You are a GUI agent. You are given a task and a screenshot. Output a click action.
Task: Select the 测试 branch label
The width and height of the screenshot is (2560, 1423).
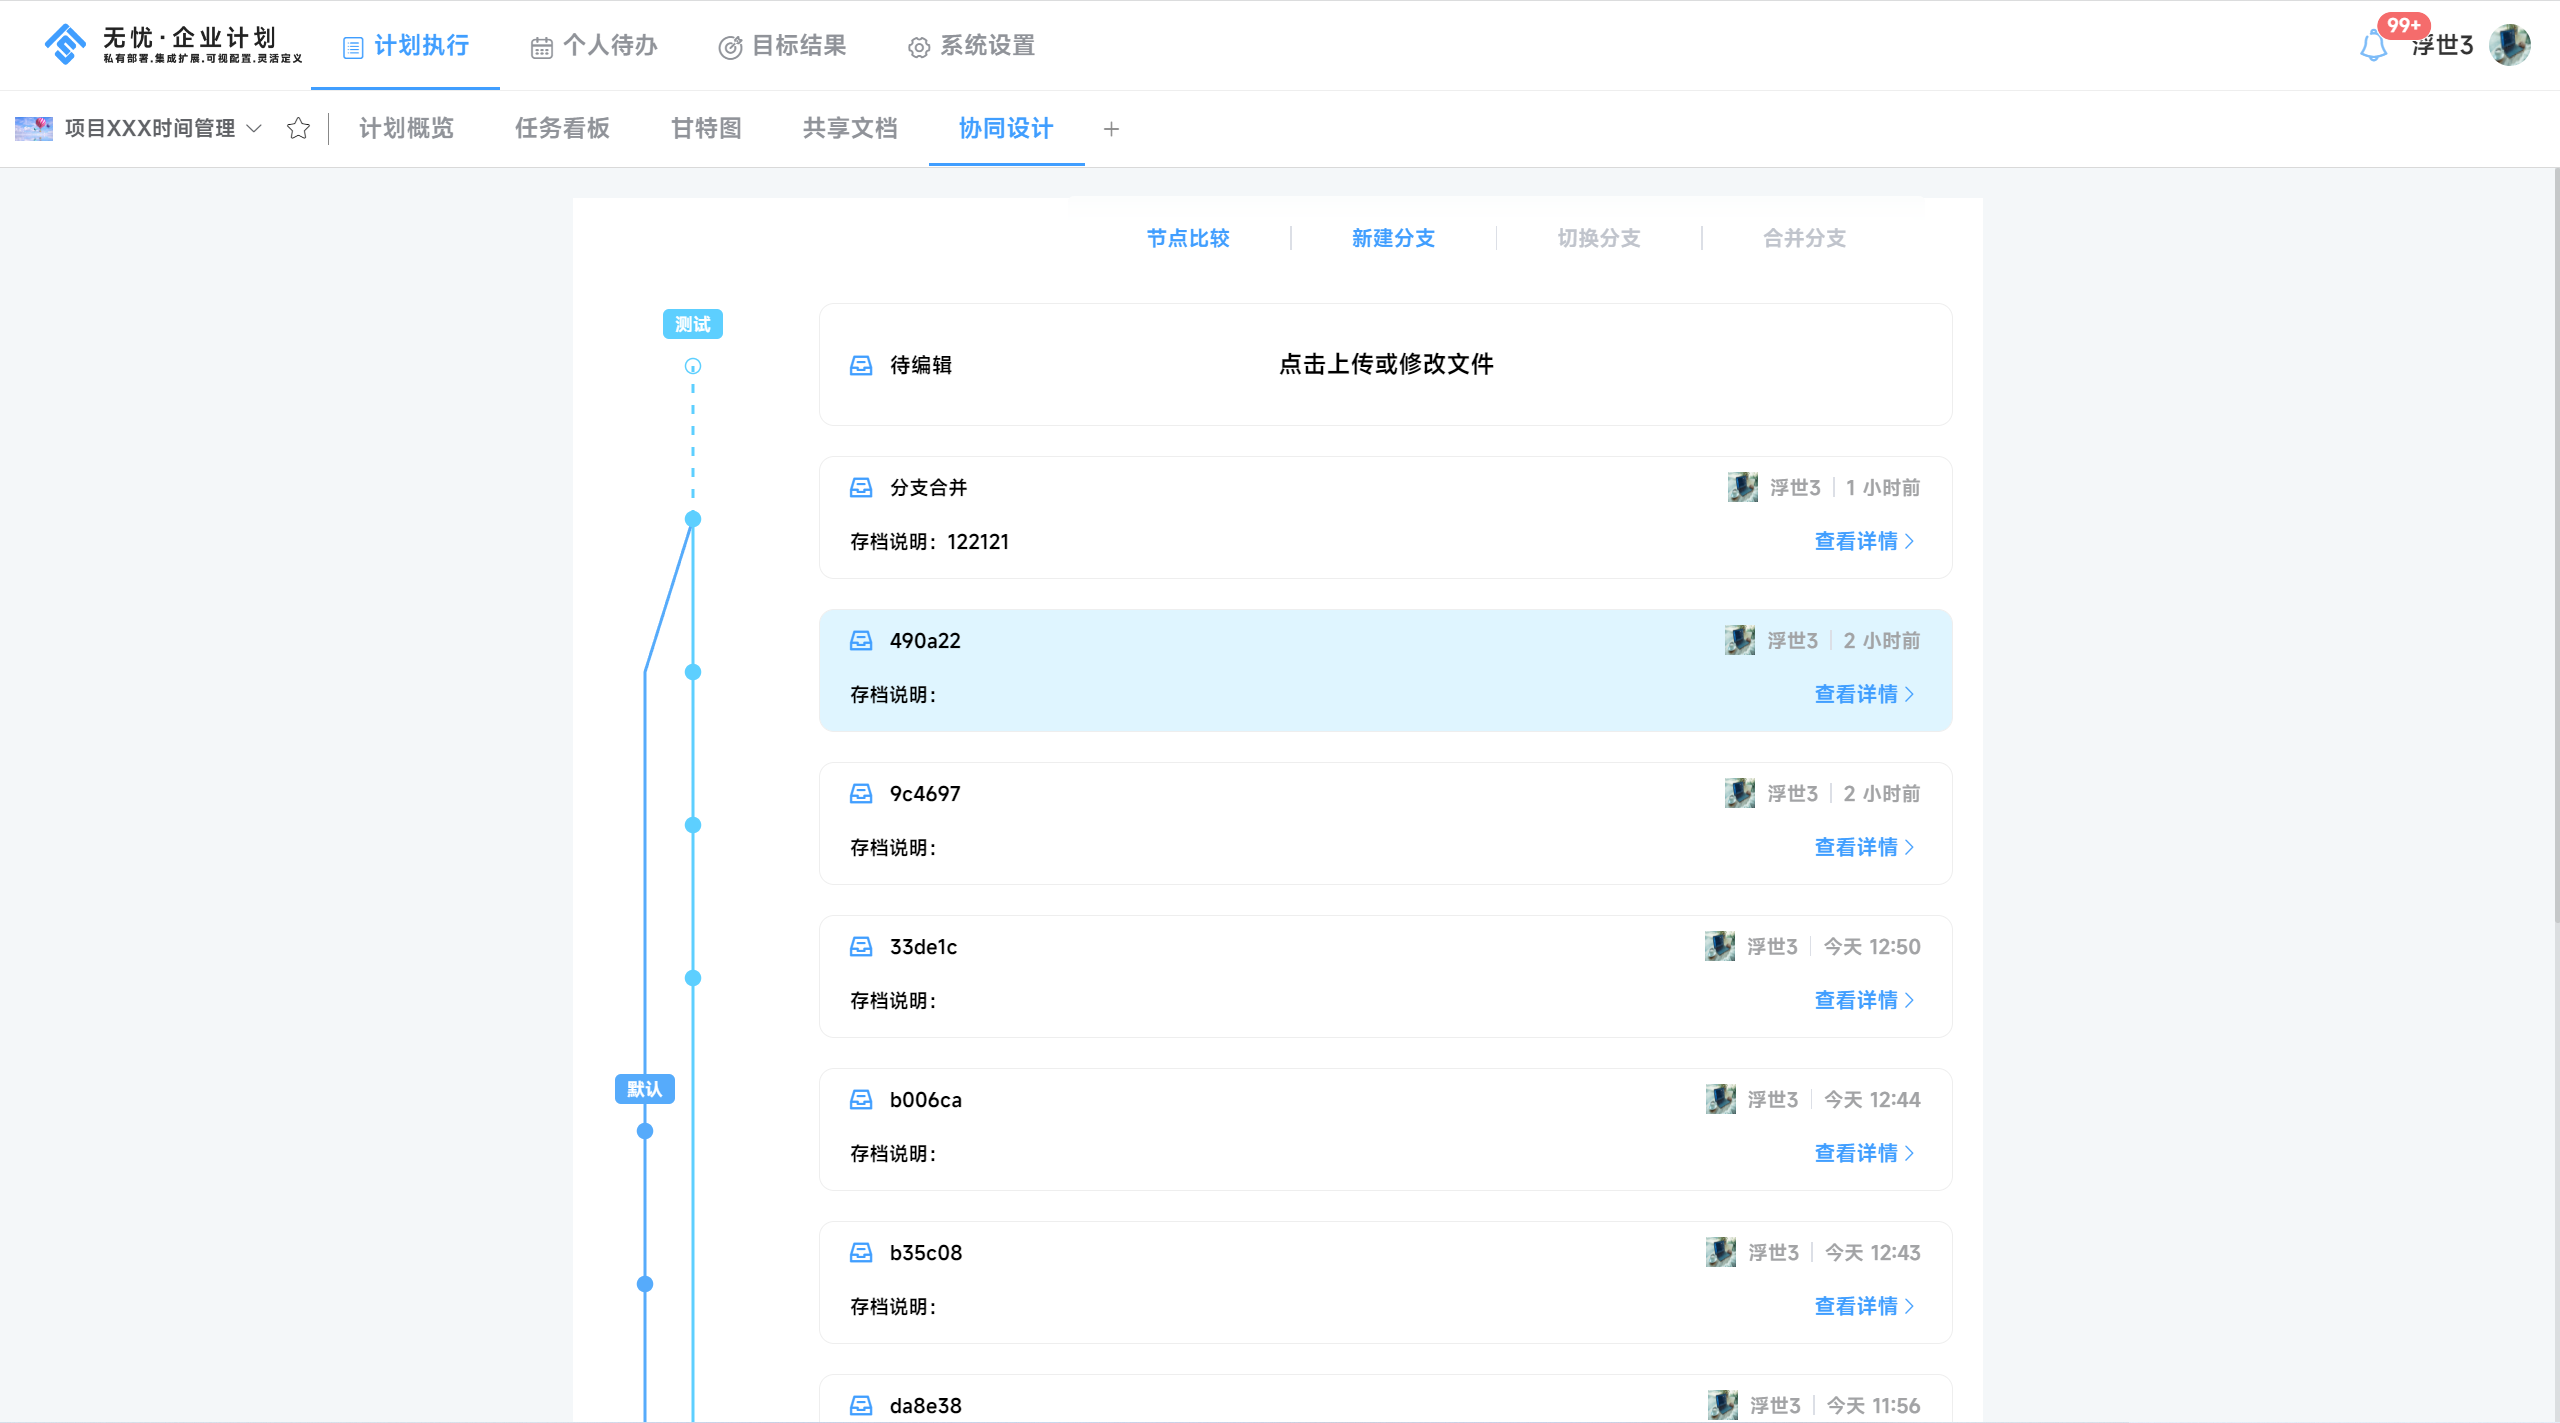[x=692, y=324]
